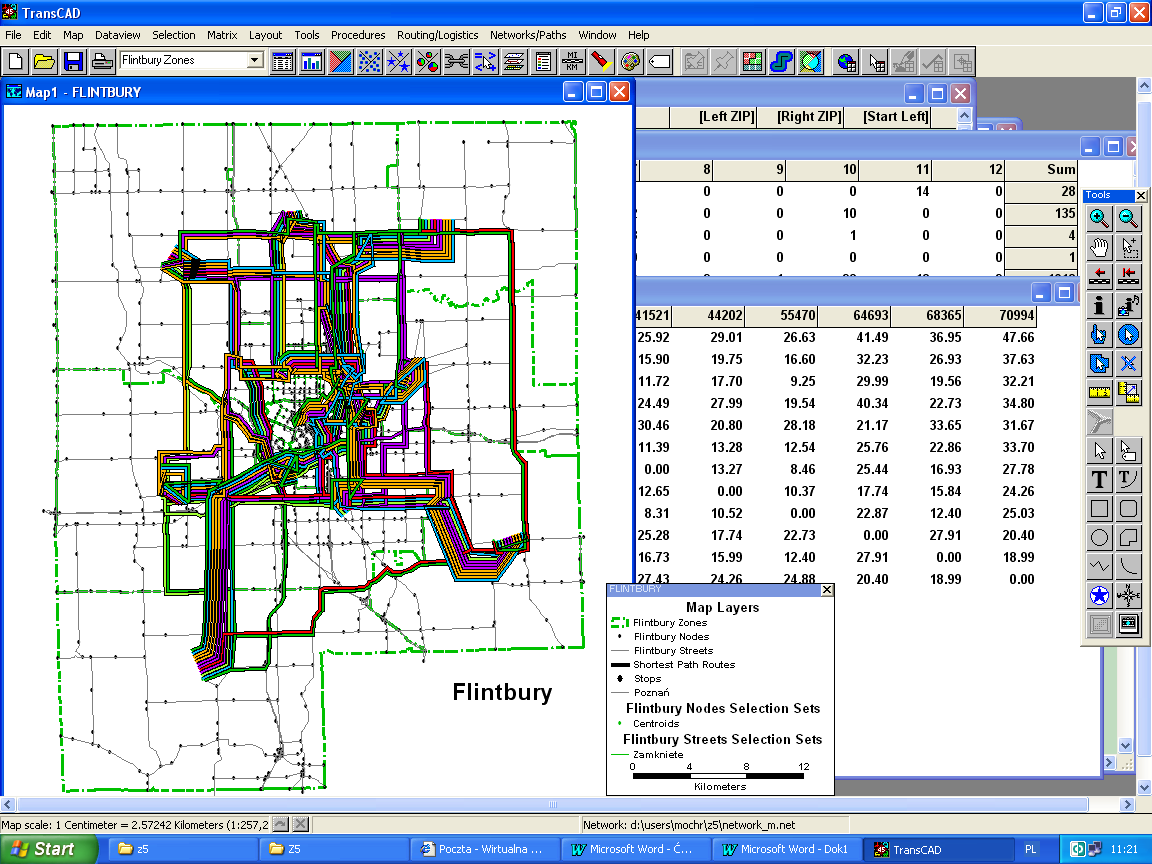Click the Save diskette icon in toolbar

click(73, 61)
